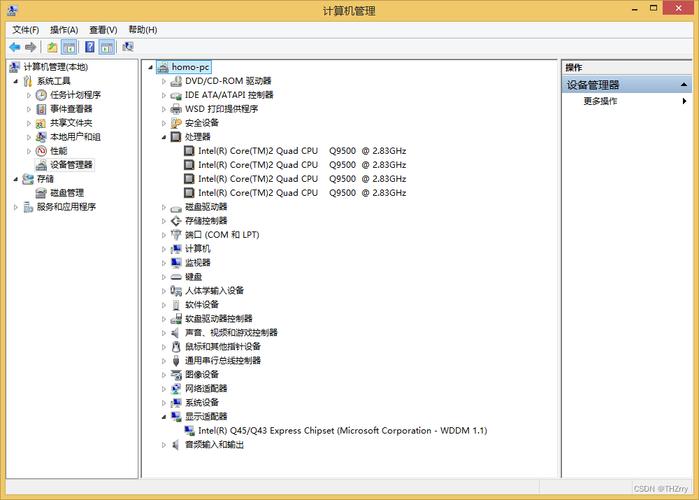The image size is (699, 500).
Task: Click the Forward arrow toolbar icon
Action: 31,47
